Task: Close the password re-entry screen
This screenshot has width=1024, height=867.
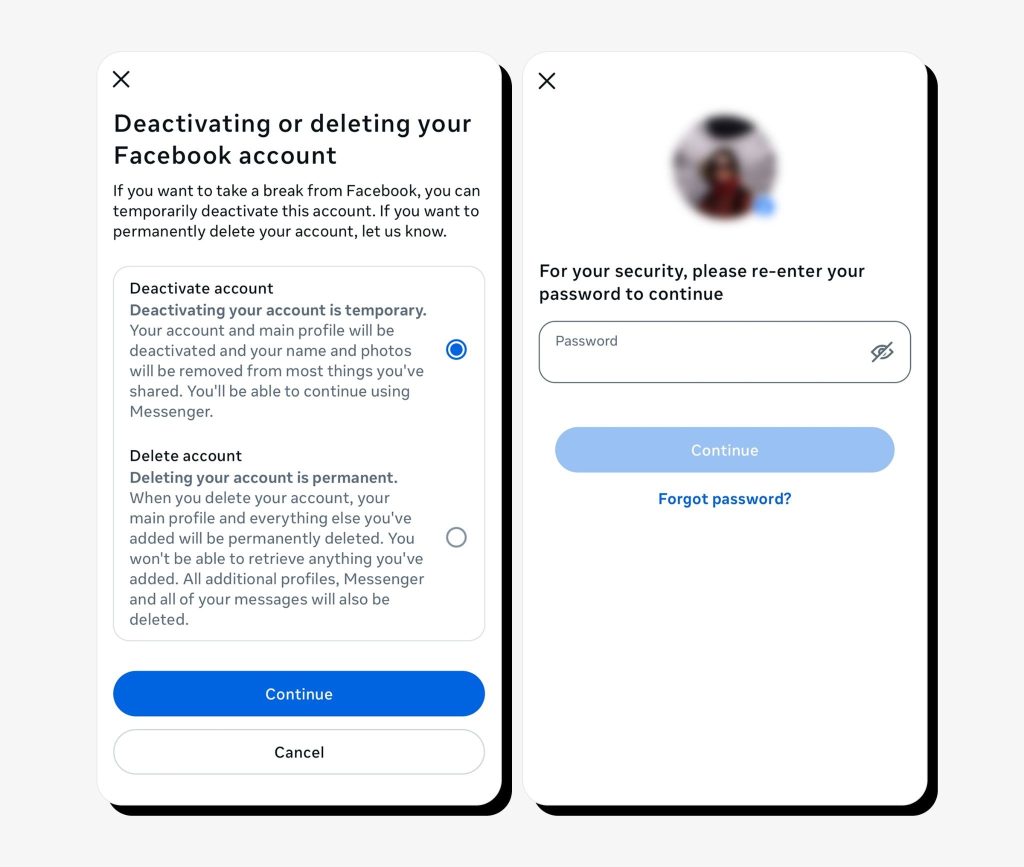Action: 547,81
